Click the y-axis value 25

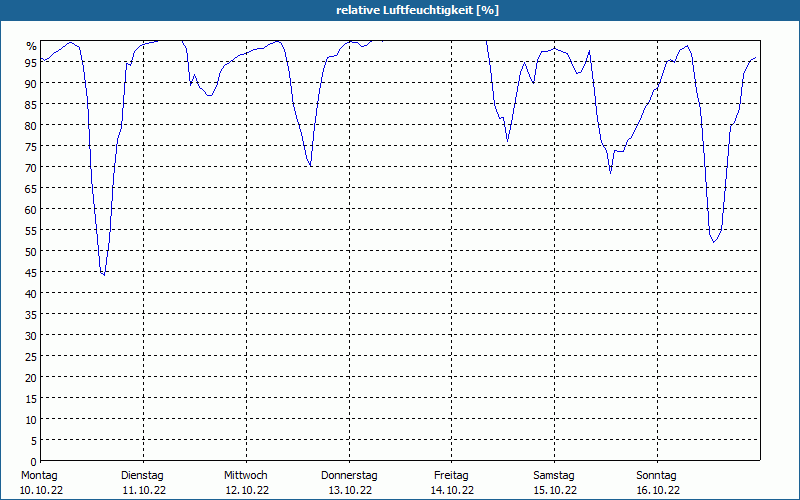[x=31, y=356]
